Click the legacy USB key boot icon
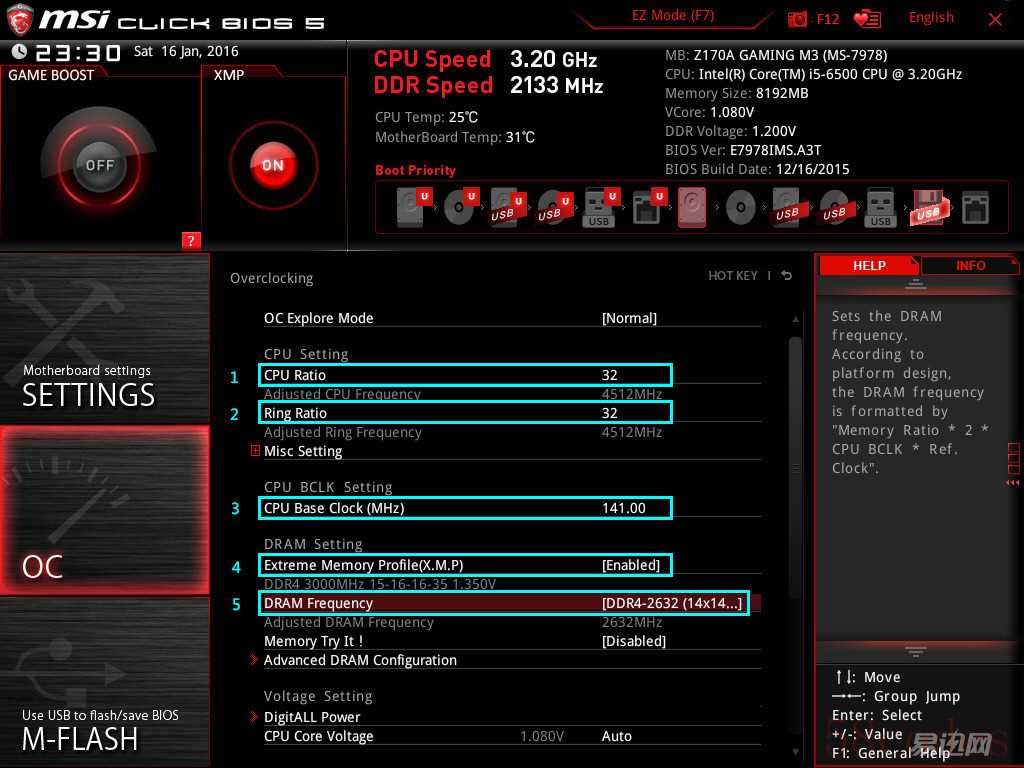The width and height of the screenshot is (1024, 768). pos(880,207)
